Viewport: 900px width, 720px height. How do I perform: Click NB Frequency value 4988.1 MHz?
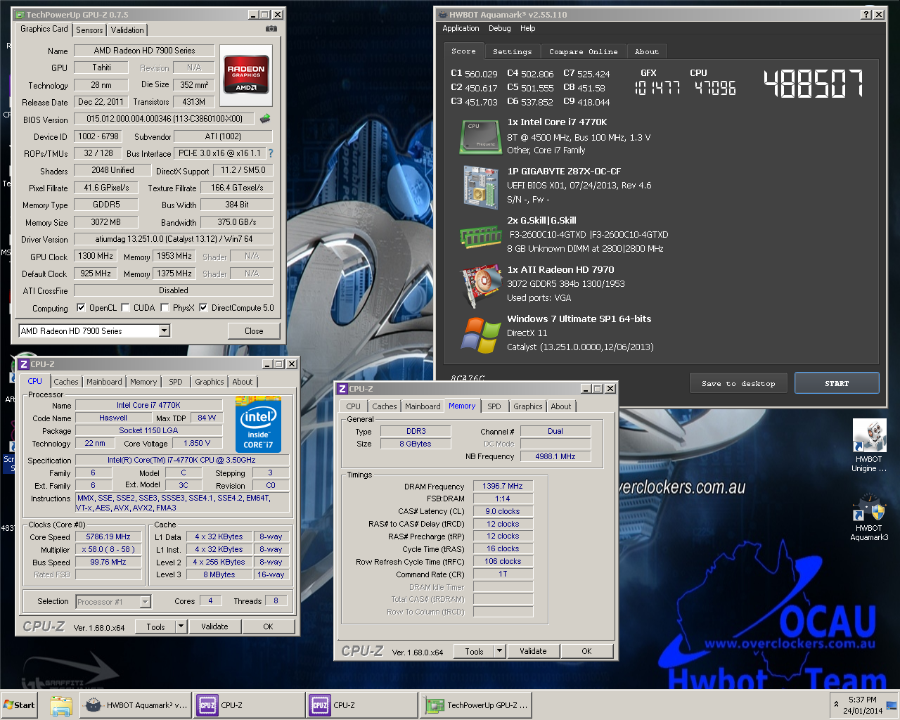pyautogui.click(x=555, y=456)
